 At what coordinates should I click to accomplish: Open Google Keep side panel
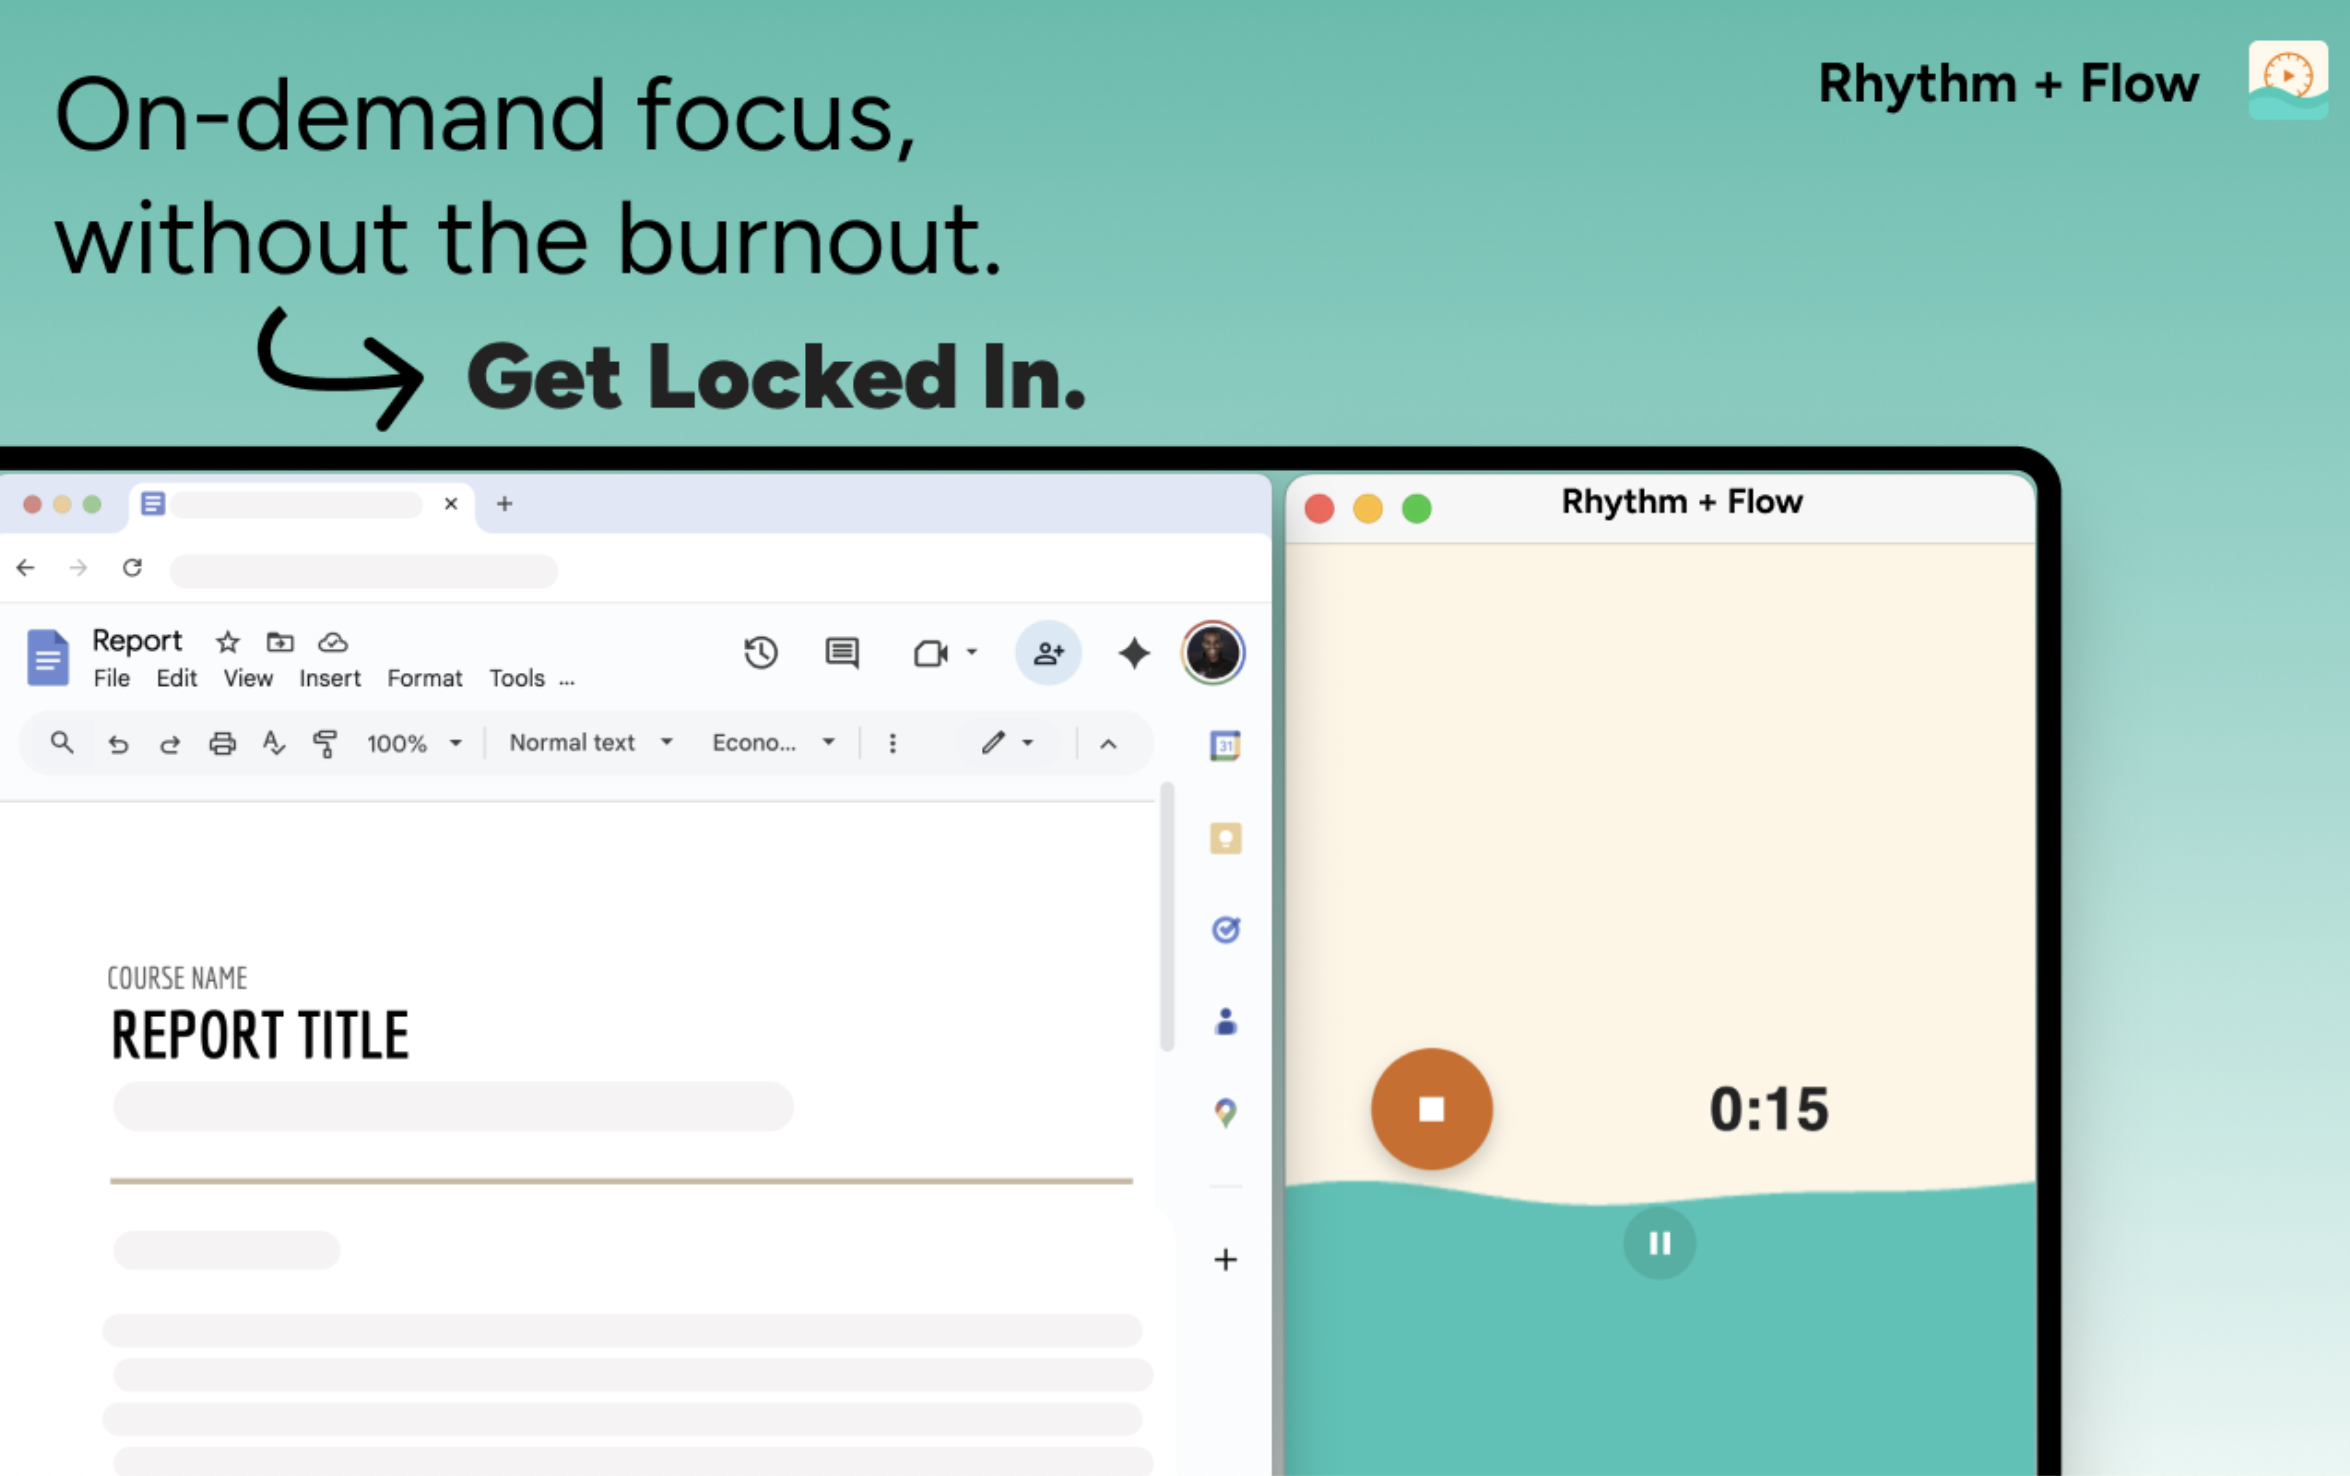pyautogui.click(x=1225, y=838)
